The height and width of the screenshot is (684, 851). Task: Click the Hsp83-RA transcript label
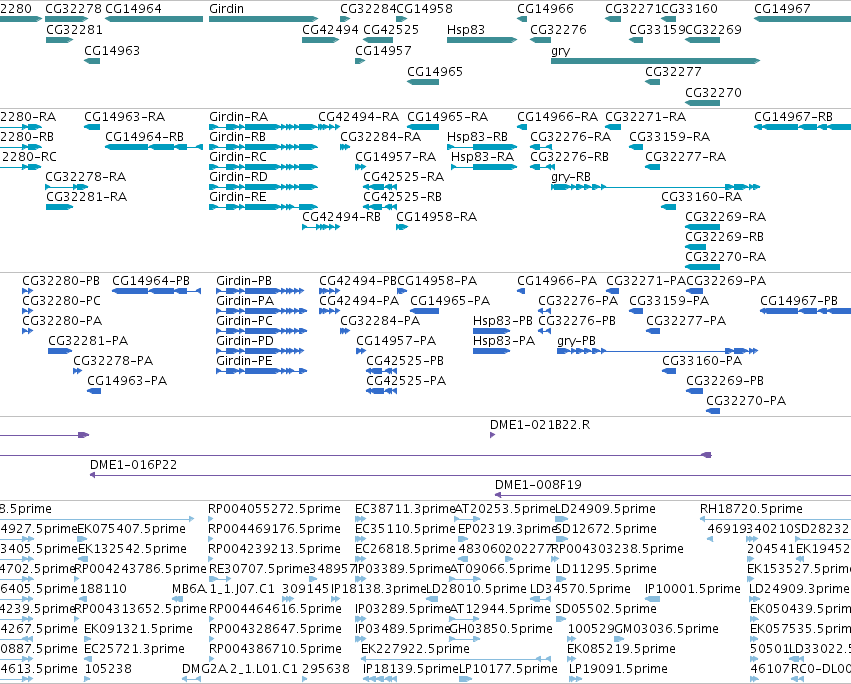pos(482,157)
